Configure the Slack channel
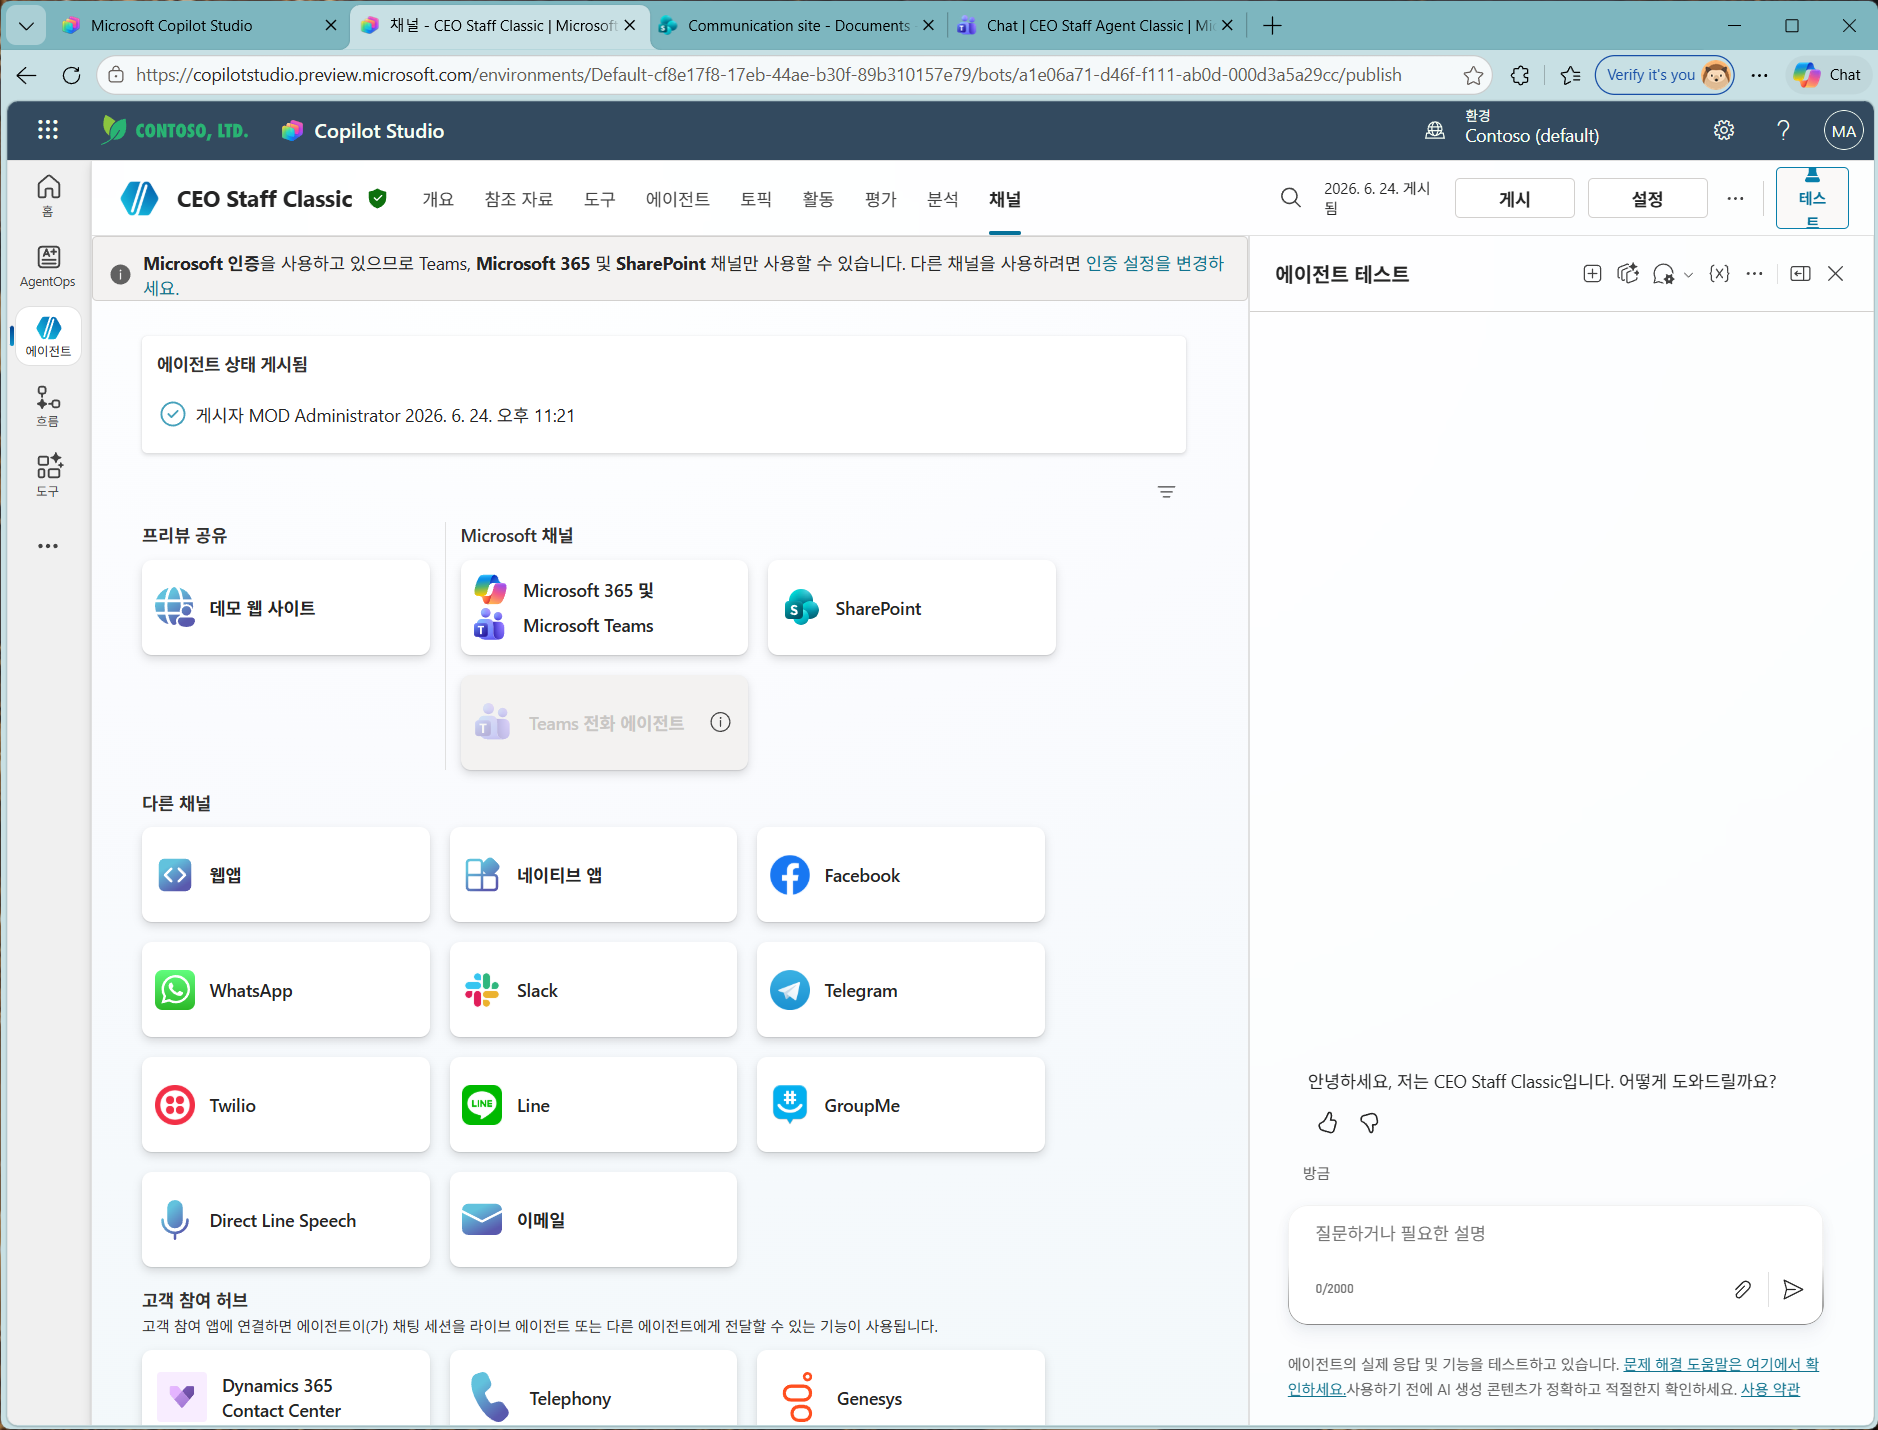 pyautogui.click(x=593, y=990)
